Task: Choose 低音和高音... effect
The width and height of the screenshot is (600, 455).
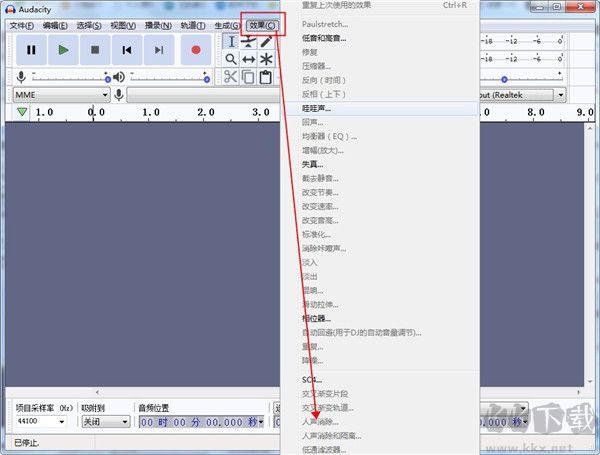Action: pos(380,38)
